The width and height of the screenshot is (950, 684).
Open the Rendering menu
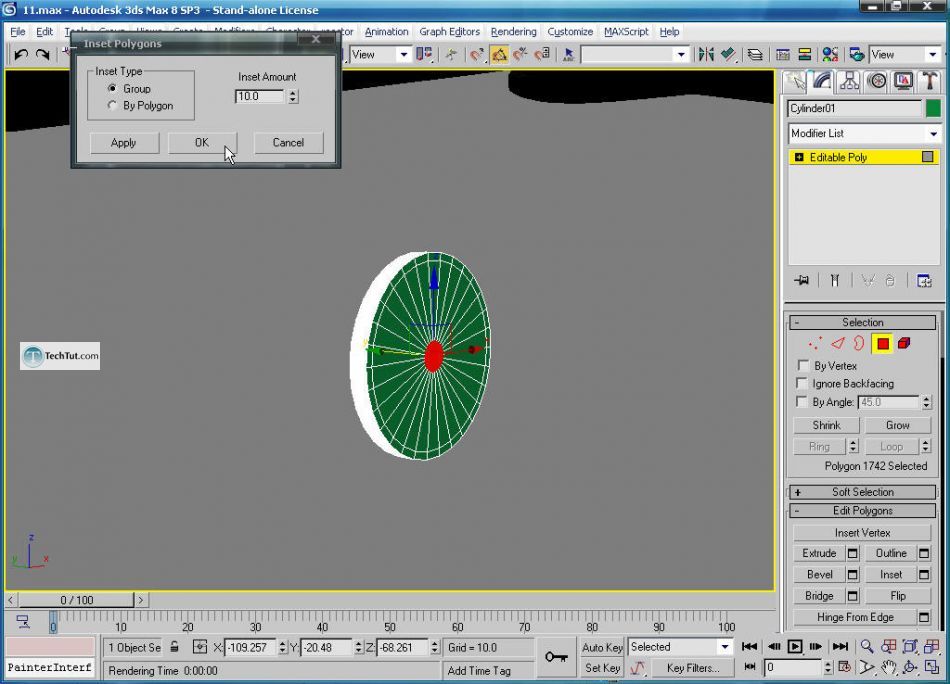pos(513,32)
